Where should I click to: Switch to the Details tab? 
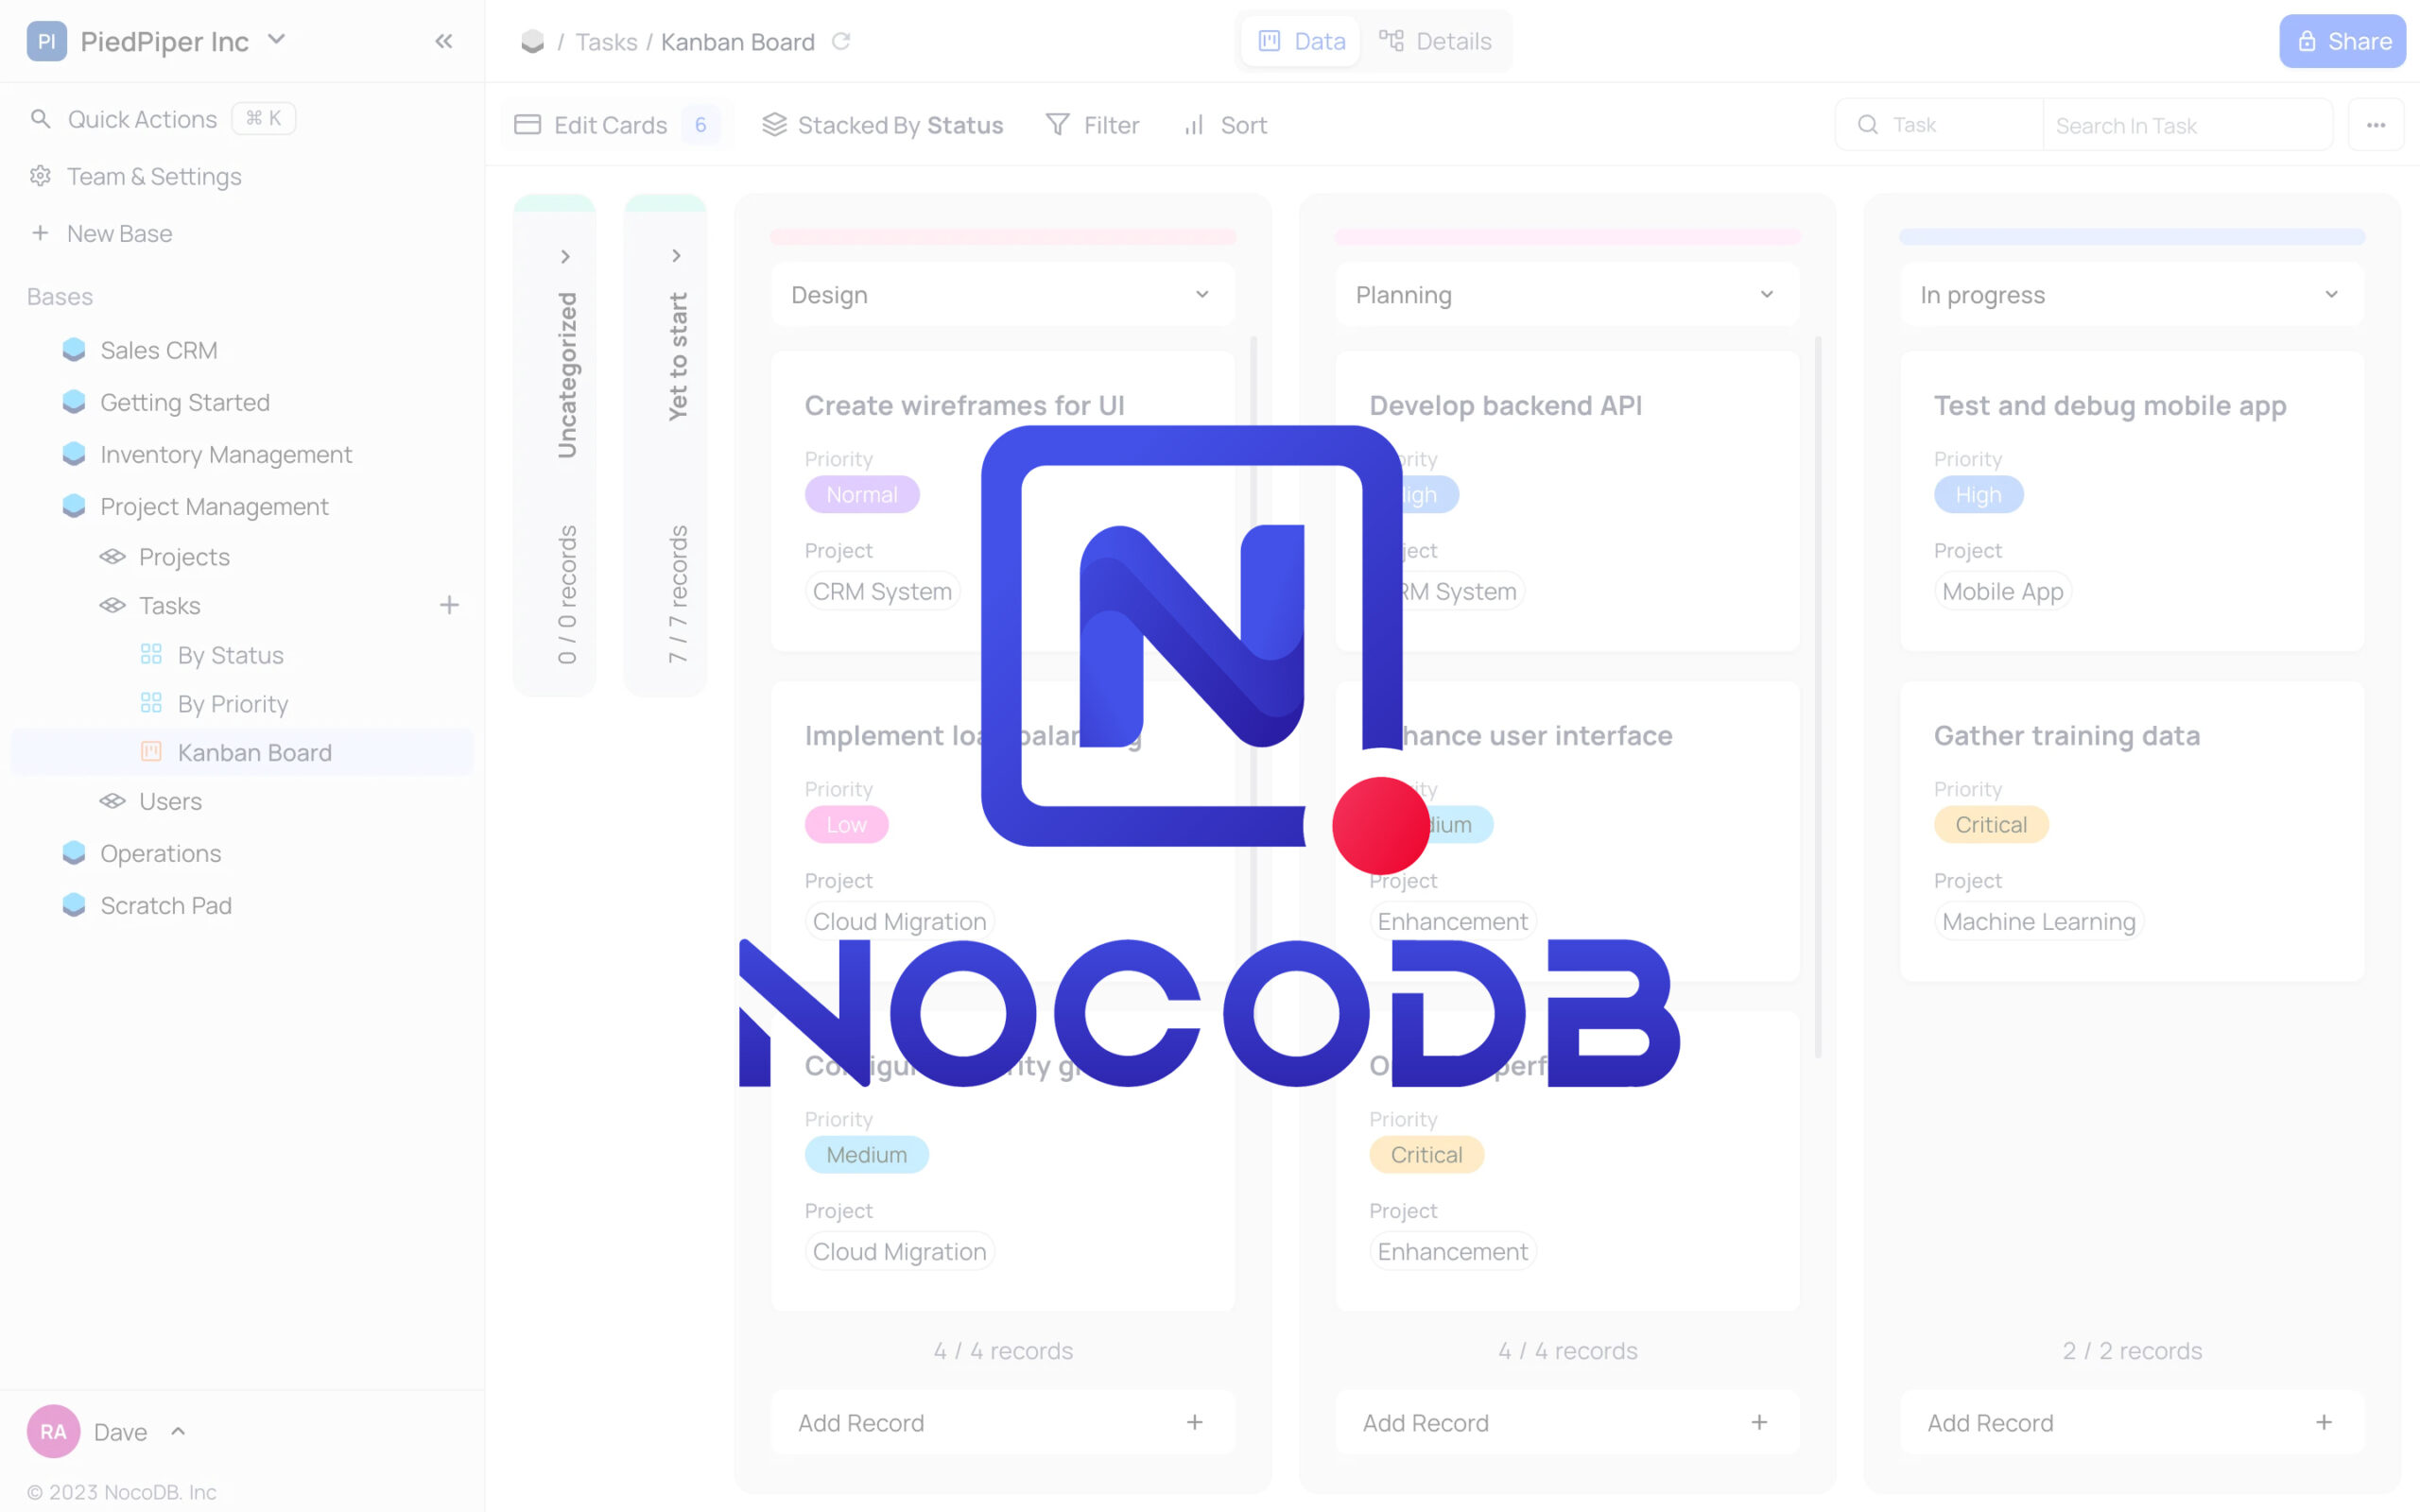click(x=1436, y=41)
